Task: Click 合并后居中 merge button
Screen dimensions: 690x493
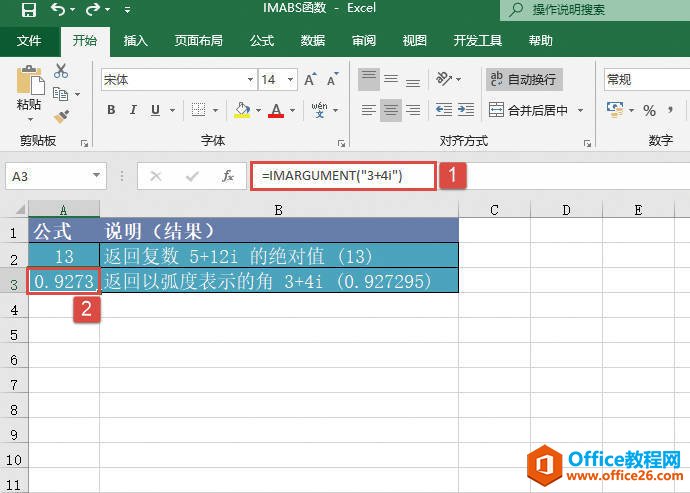Action: 529,110
